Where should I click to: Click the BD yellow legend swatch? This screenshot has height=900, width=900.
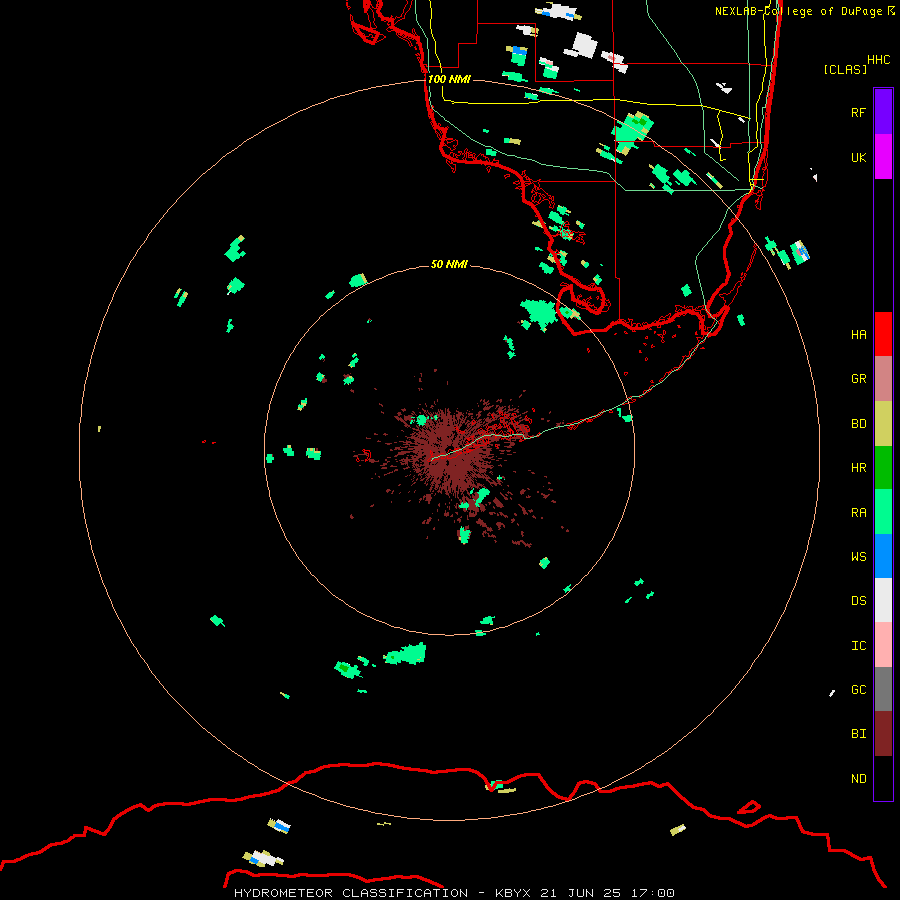tap(883, 424)
